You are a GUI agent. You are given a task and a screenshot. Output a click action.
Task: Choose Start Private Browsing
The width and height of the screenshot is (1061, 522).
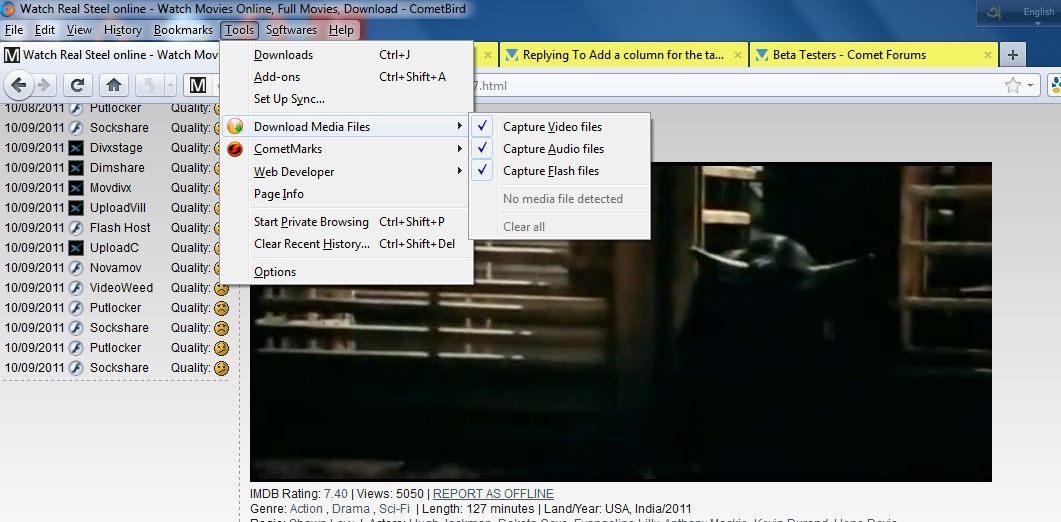click(346, 222)
